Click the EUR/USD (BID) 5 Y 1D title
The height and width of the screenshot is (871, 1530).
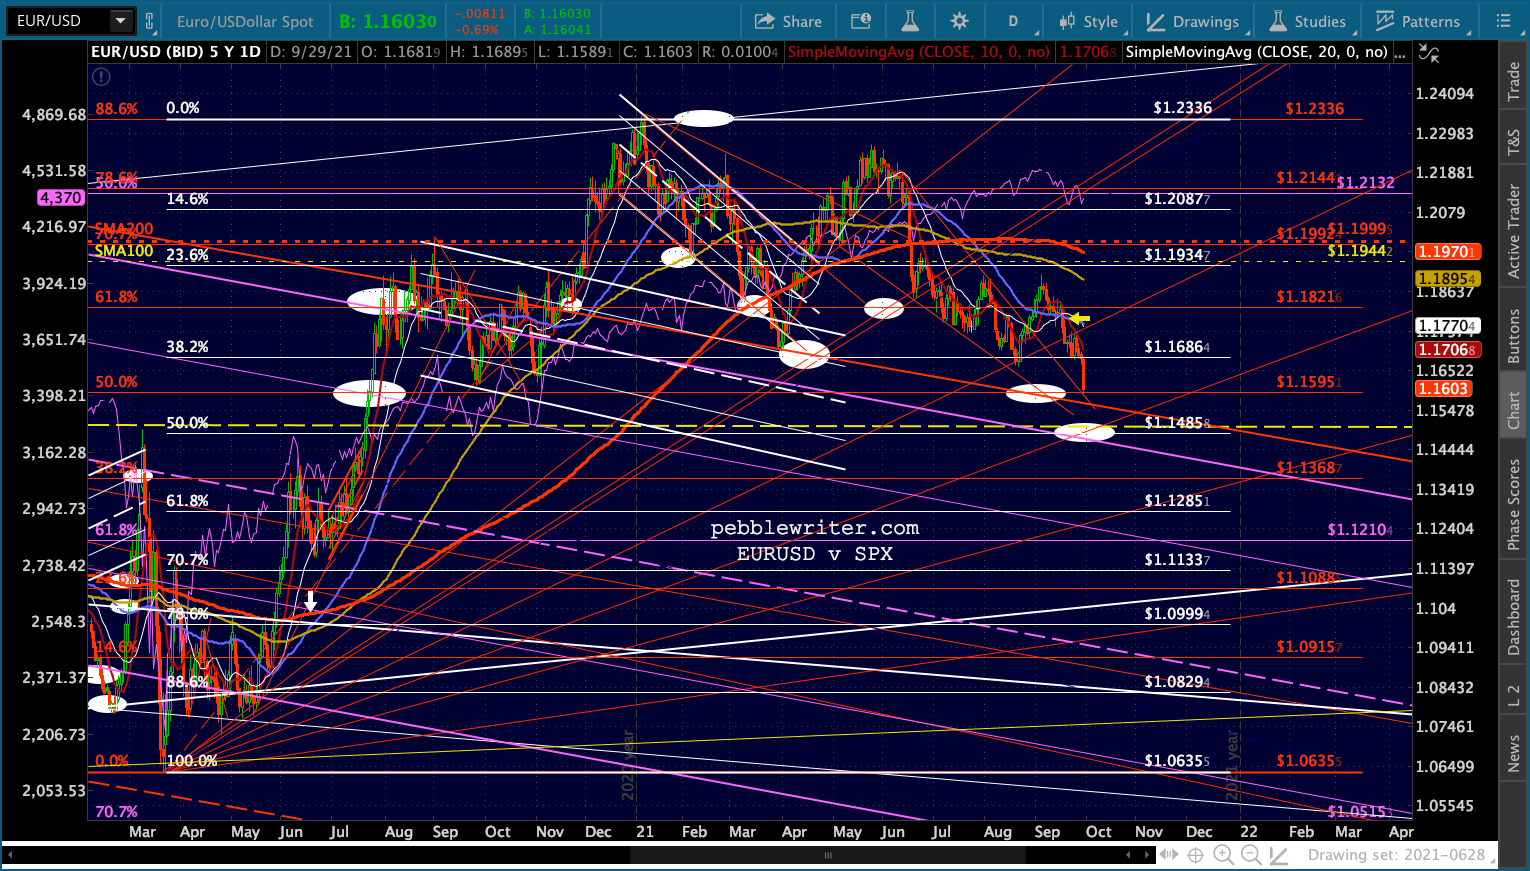tap(175, 52)
